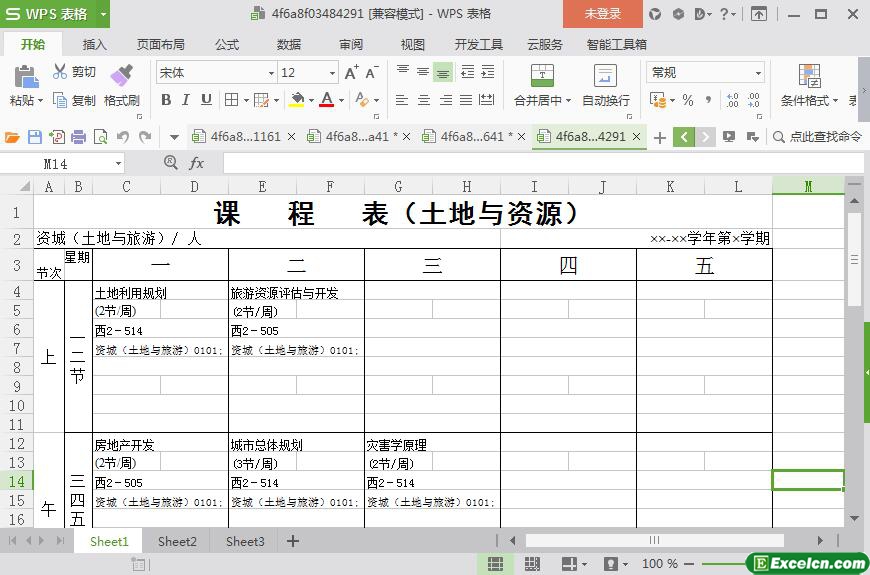The image size is (870, 575).
Task: Click the Cut (剪切) scissors icon
Action: [60, 72]
